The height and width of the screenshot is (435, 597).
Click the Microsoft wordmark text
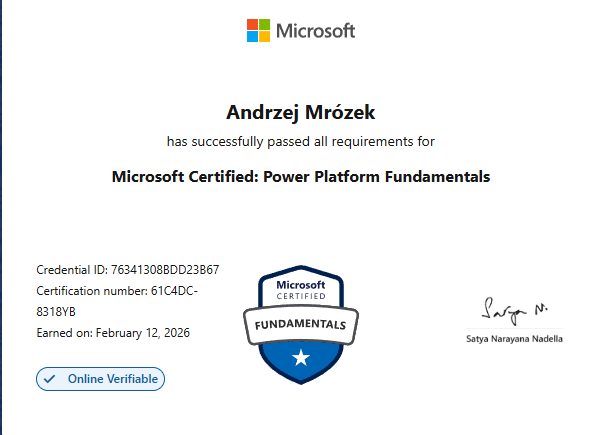(x=316, y=31)
